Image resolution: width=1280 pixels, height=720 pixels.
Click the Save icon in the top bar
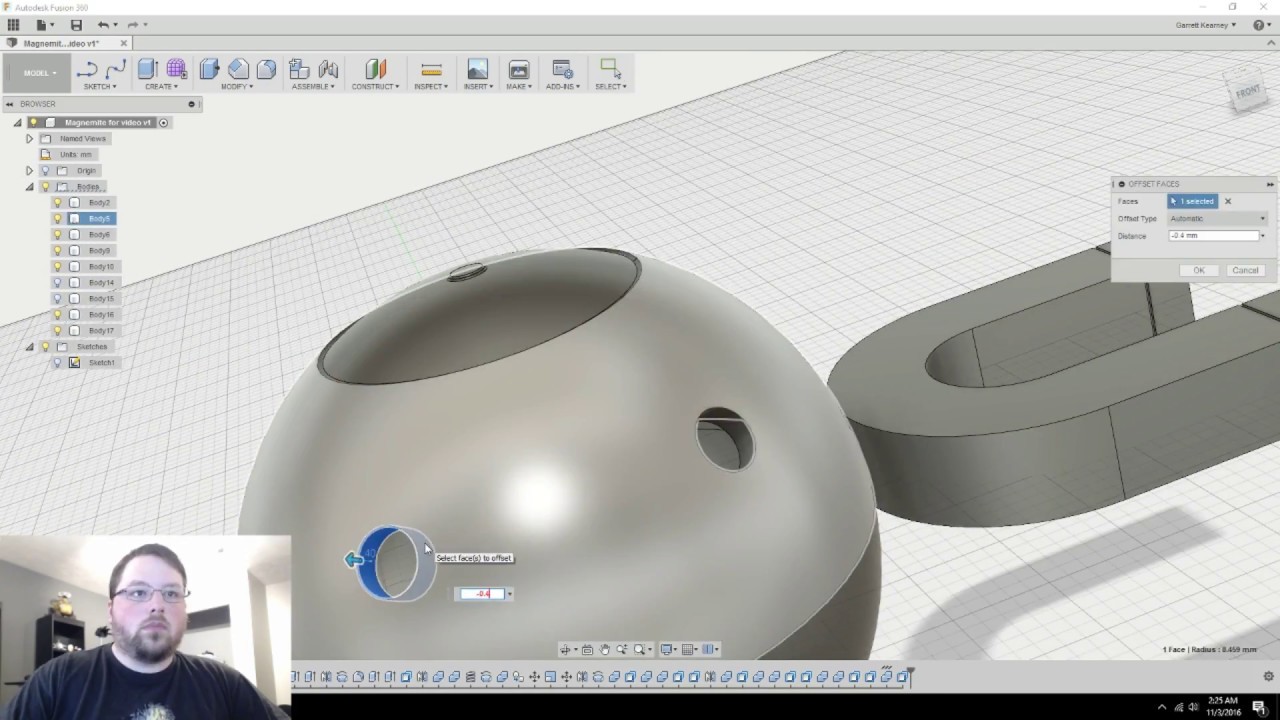76,25
